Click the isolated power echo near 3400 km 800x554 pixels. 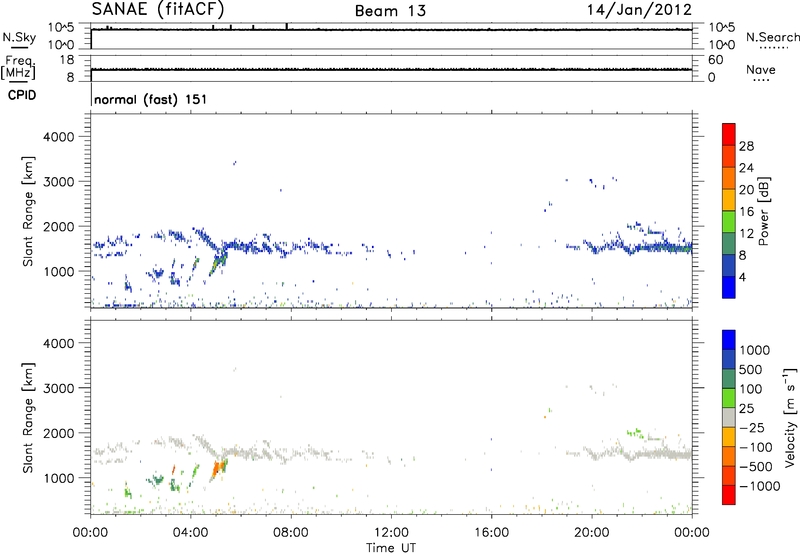pyautogui.click(x=235, y=163)
